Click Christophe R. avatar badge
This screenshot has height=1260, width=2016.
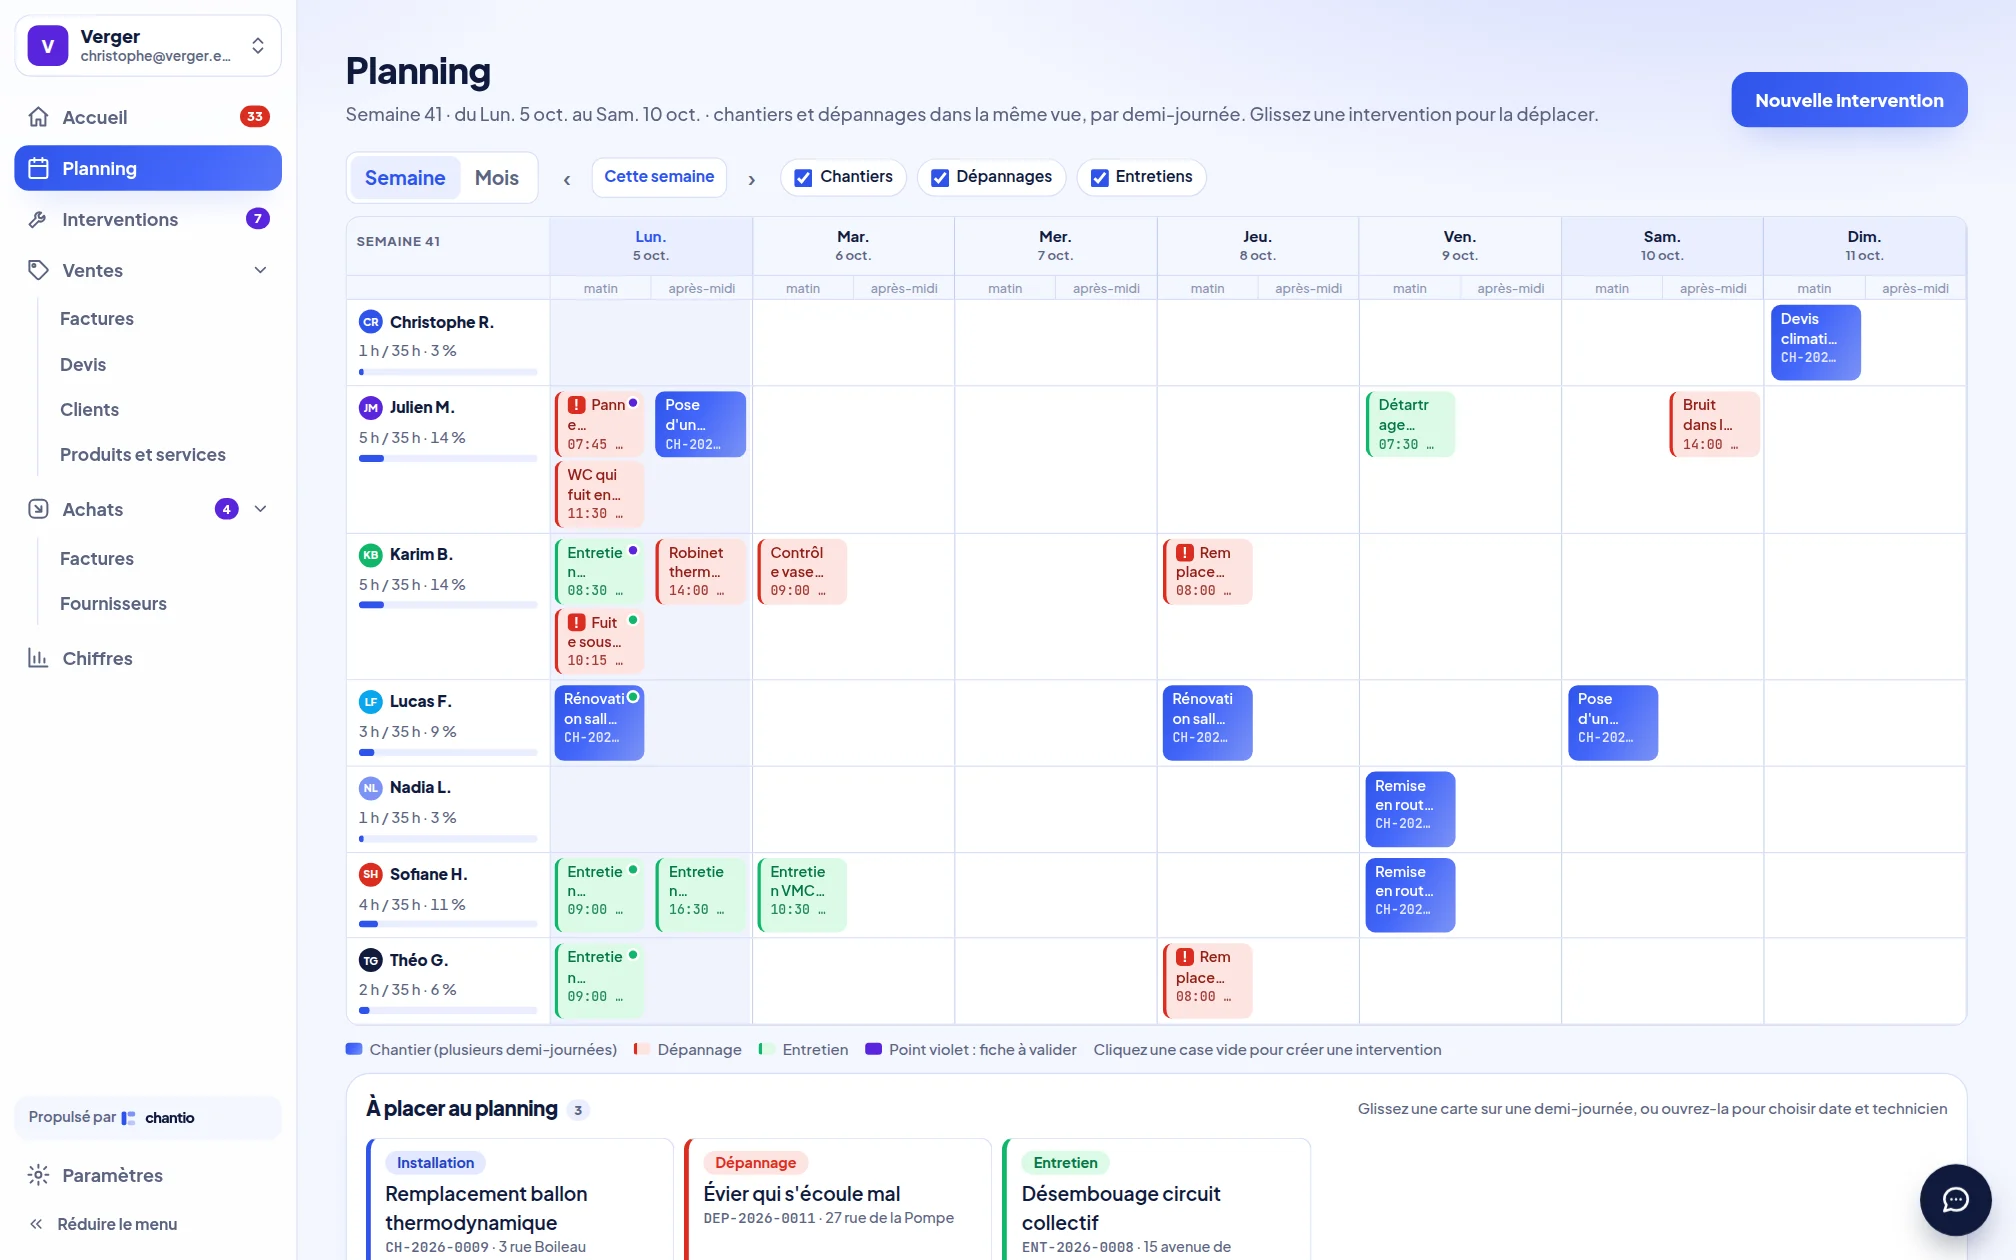[370, 322]
